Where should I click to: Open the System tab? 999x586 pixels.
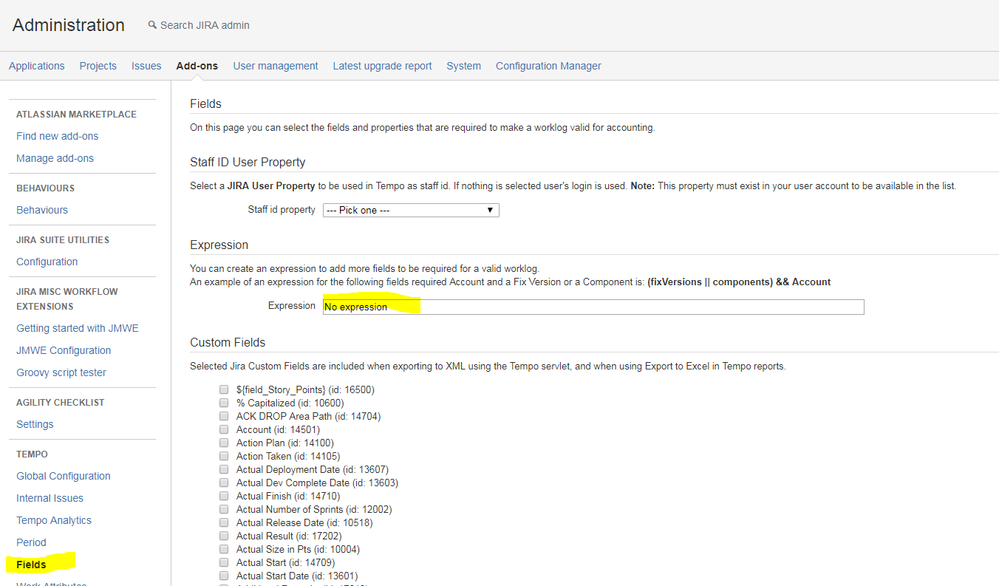(464, 66)
